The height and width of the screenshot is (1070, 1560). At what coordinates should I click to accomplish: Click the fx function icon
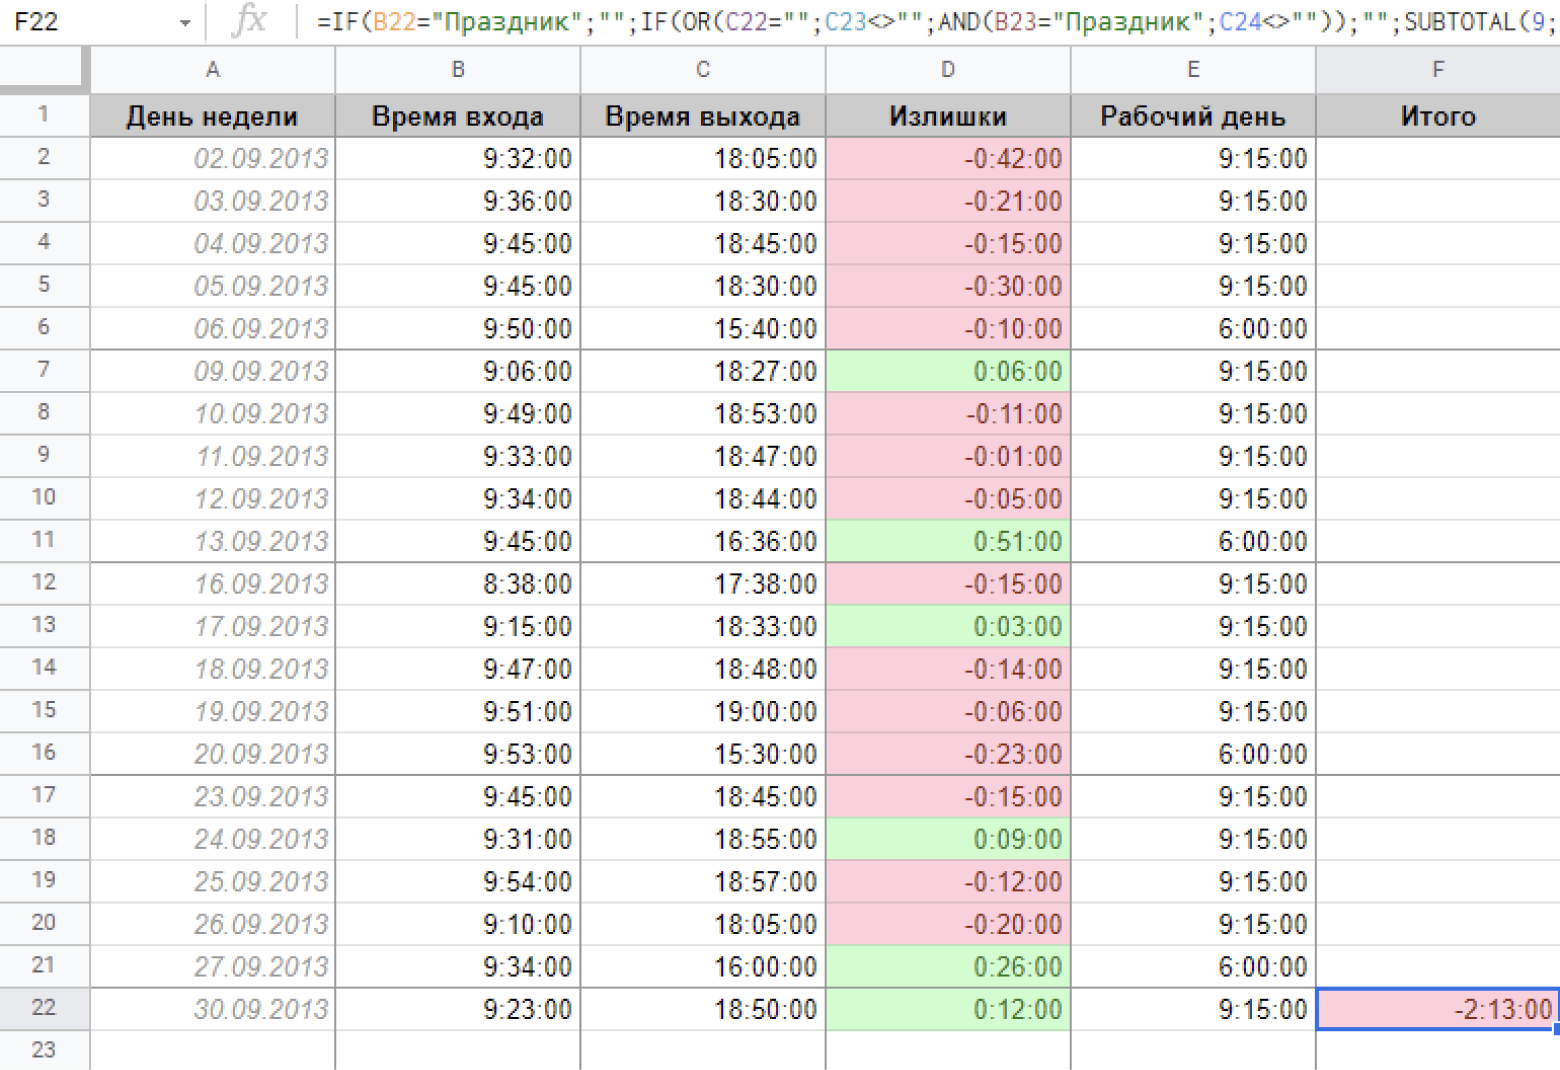(249, 21)
